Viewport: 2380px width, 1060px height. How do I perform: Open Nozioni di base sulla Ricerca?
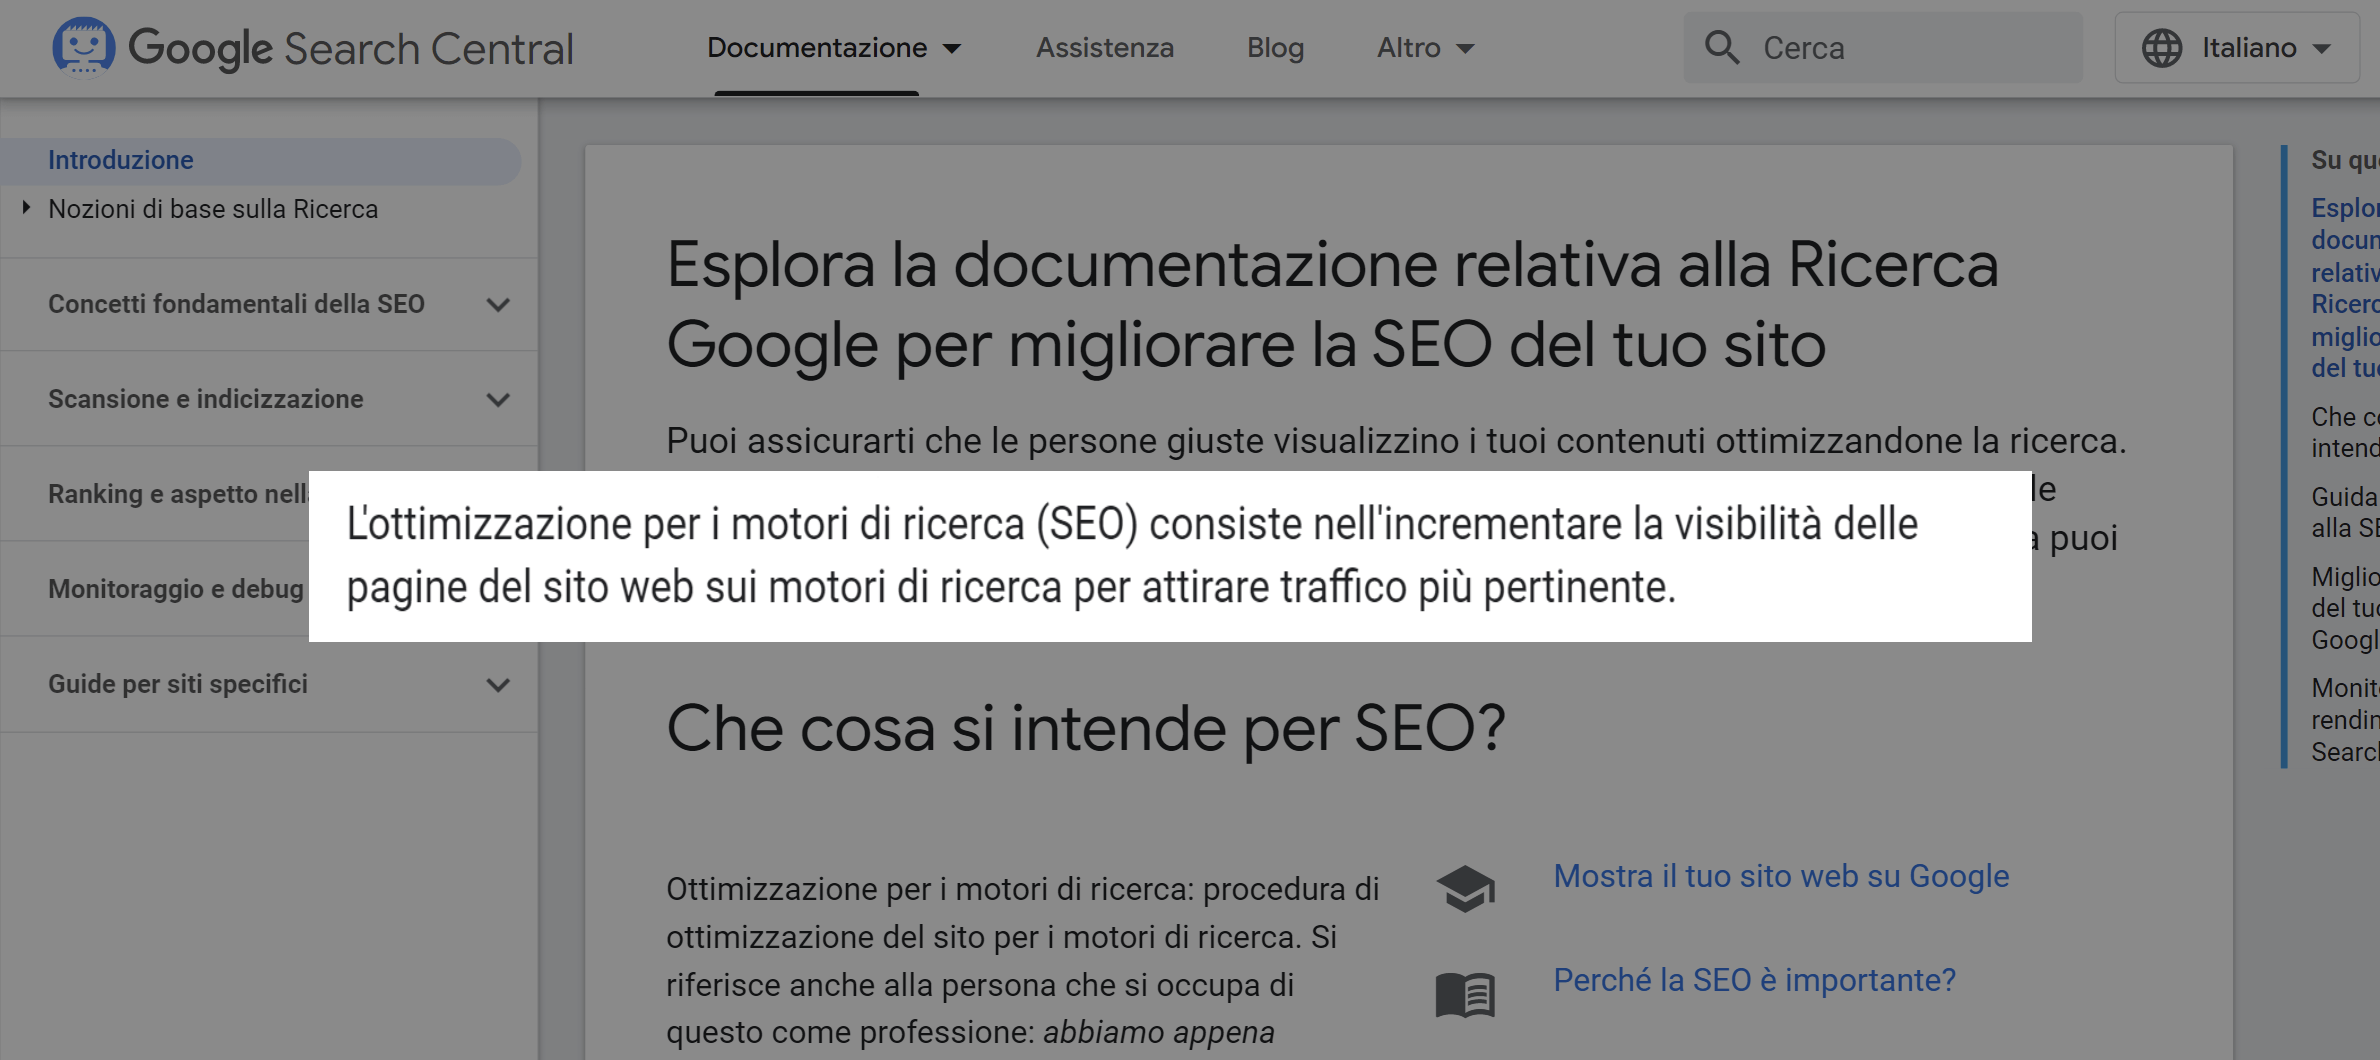(x=213, y=209)
